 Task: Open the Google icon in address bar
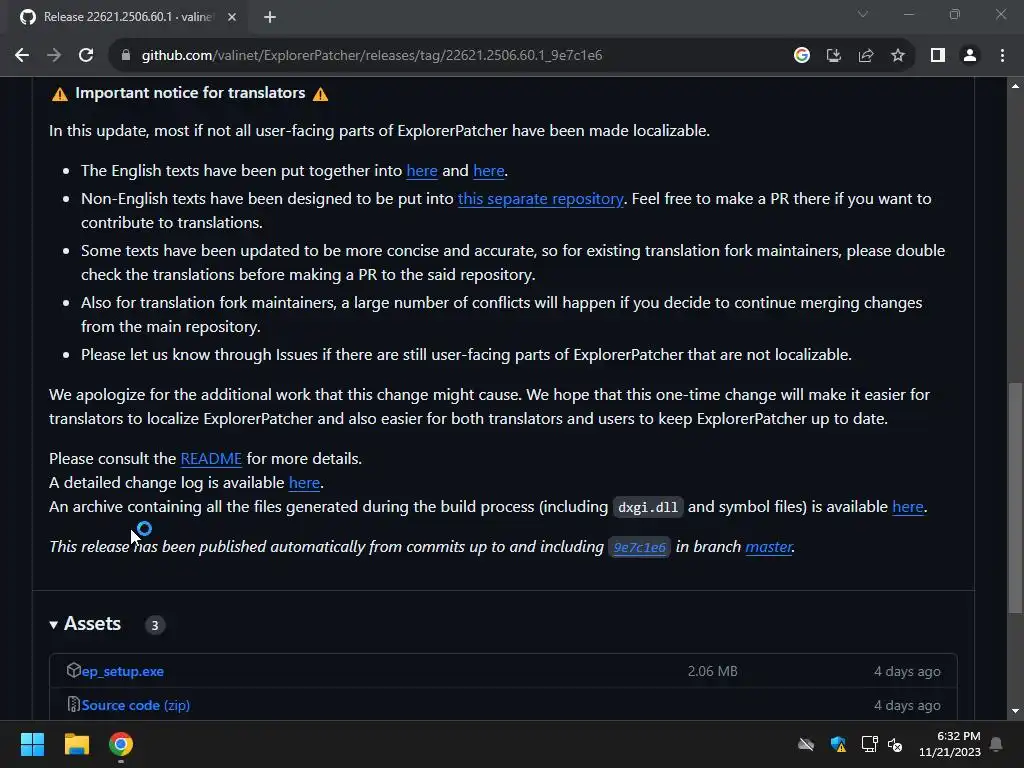[801, 56]
